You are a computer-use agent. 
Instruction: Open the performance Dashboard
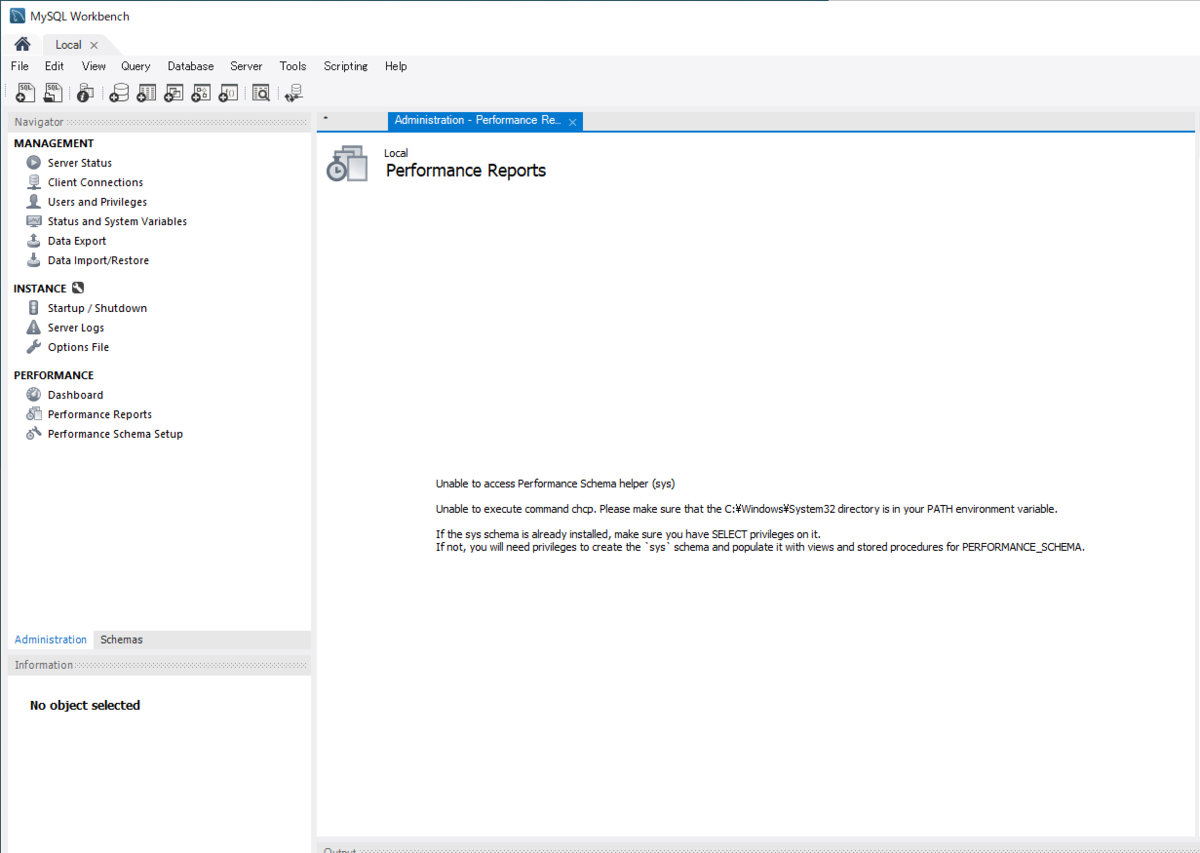tap(75, 395)
